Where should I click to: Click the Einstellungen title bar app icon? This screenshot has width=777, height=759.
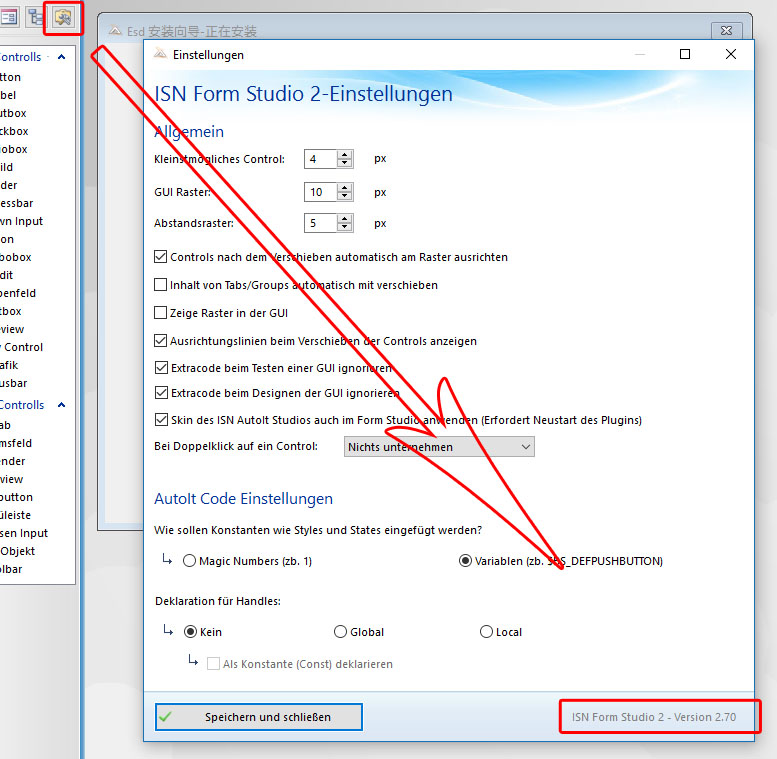160,54
